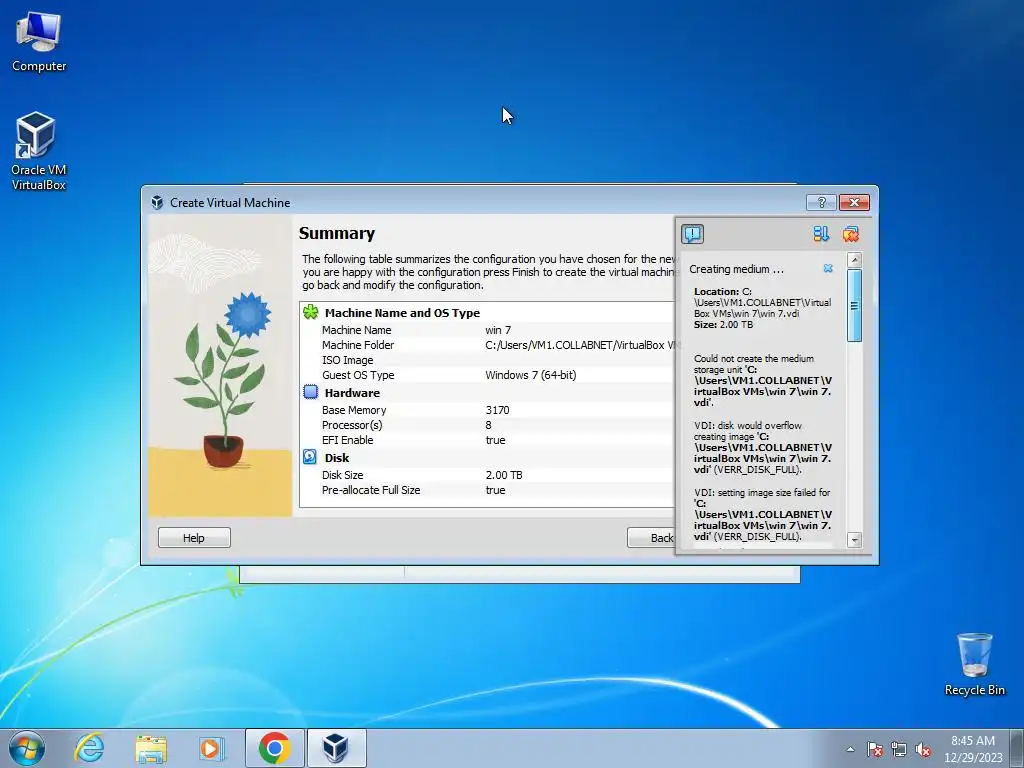1024x768 pixels.
Task: Click the 2.00 TB disk size value
Action: [x=504, y=475]
